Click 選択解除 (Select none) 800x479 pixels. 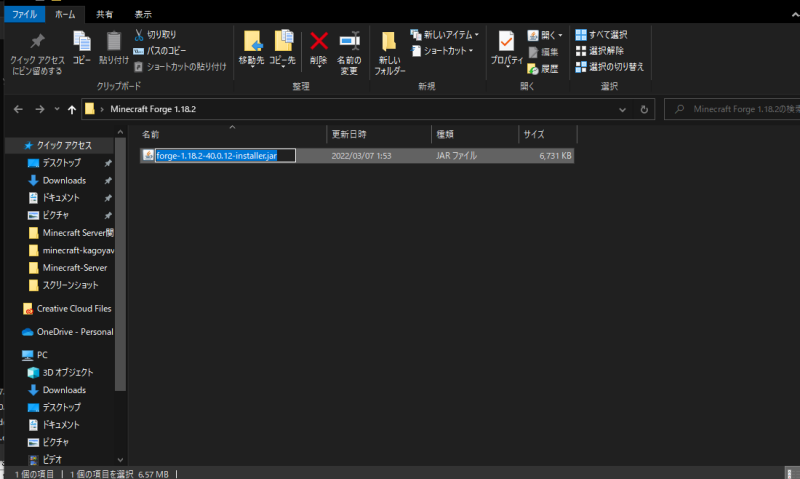coord(599,51)
